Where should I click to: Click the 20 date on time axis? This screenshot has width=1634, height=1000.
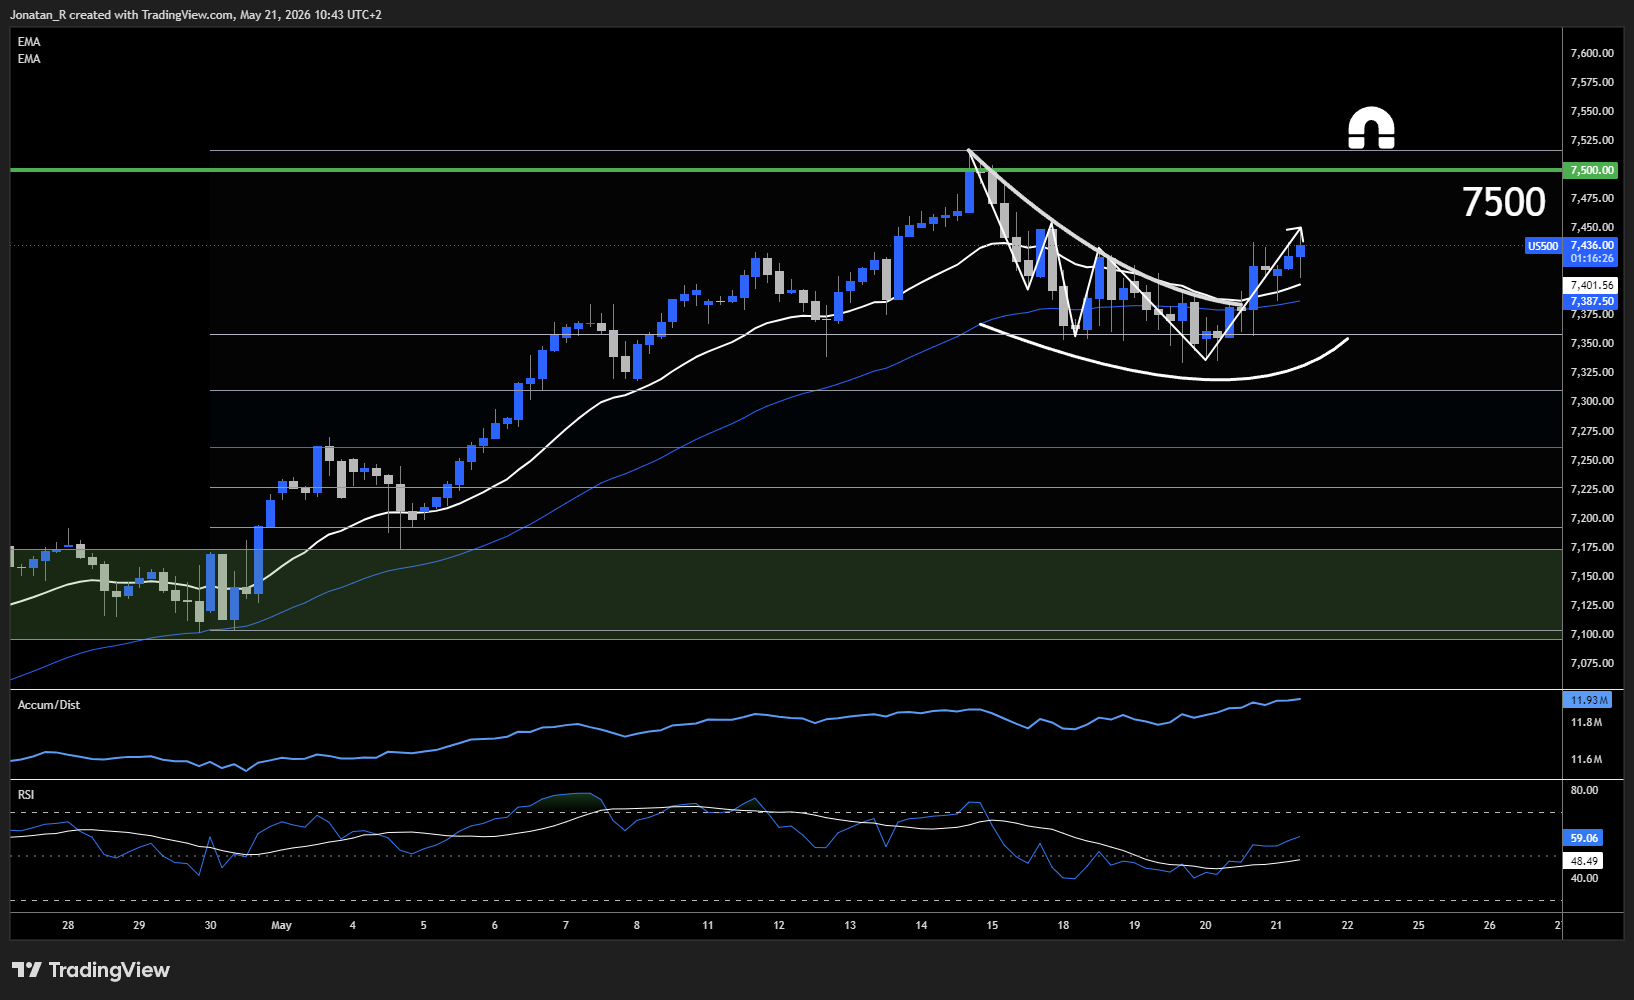[1205, 925]
